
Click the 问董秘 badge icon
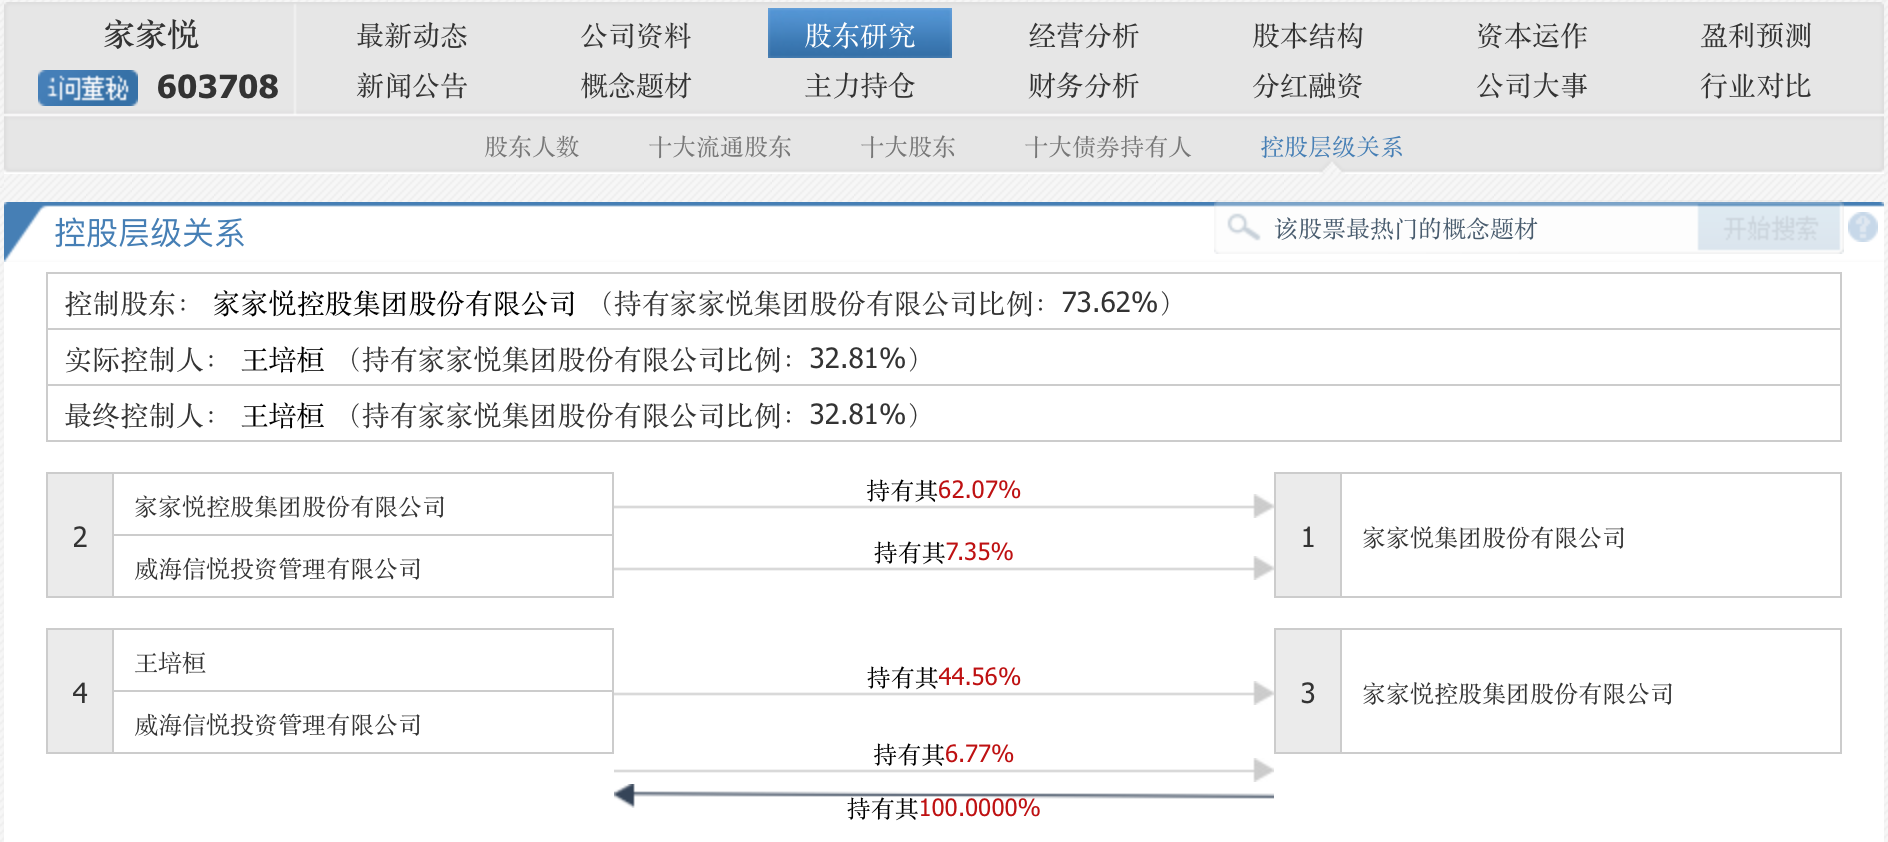pos(88,88)
